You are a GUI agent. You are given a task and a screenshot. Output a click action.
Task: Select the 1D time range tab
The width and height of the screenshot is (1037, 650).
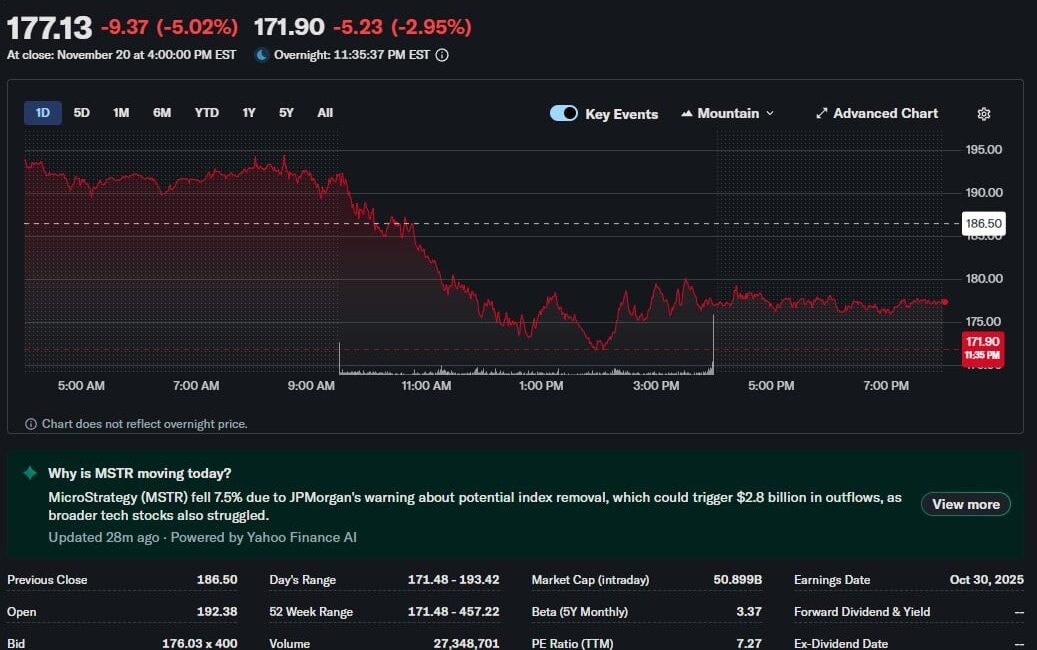pos(43,113)
